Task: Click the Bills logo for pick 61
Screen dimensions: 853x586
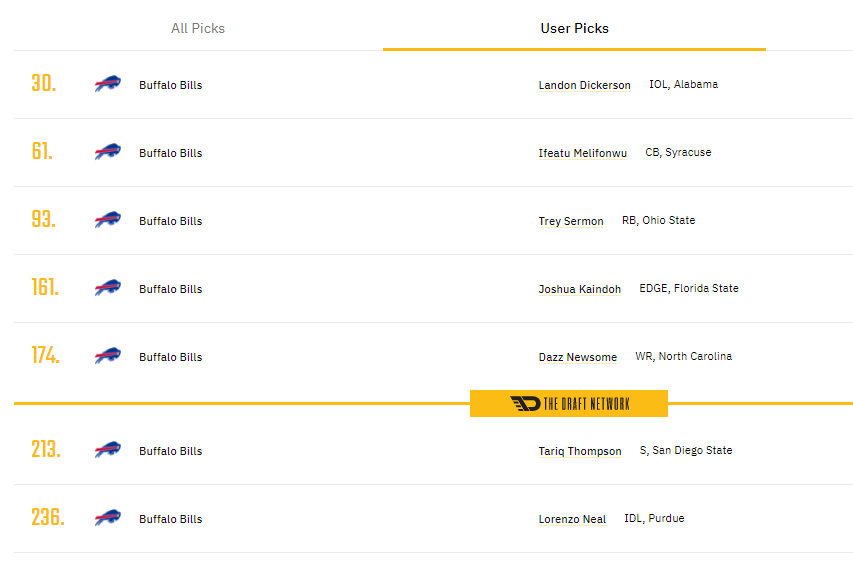Action: pyautogui.click(x=108, y=152)
